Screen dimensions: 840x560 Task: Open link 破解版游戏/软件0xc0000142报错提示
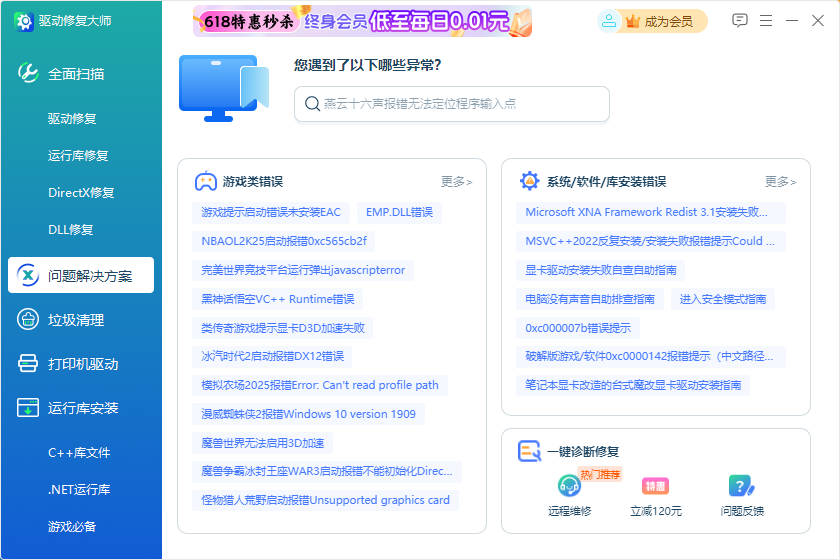[x=651, y=356]
